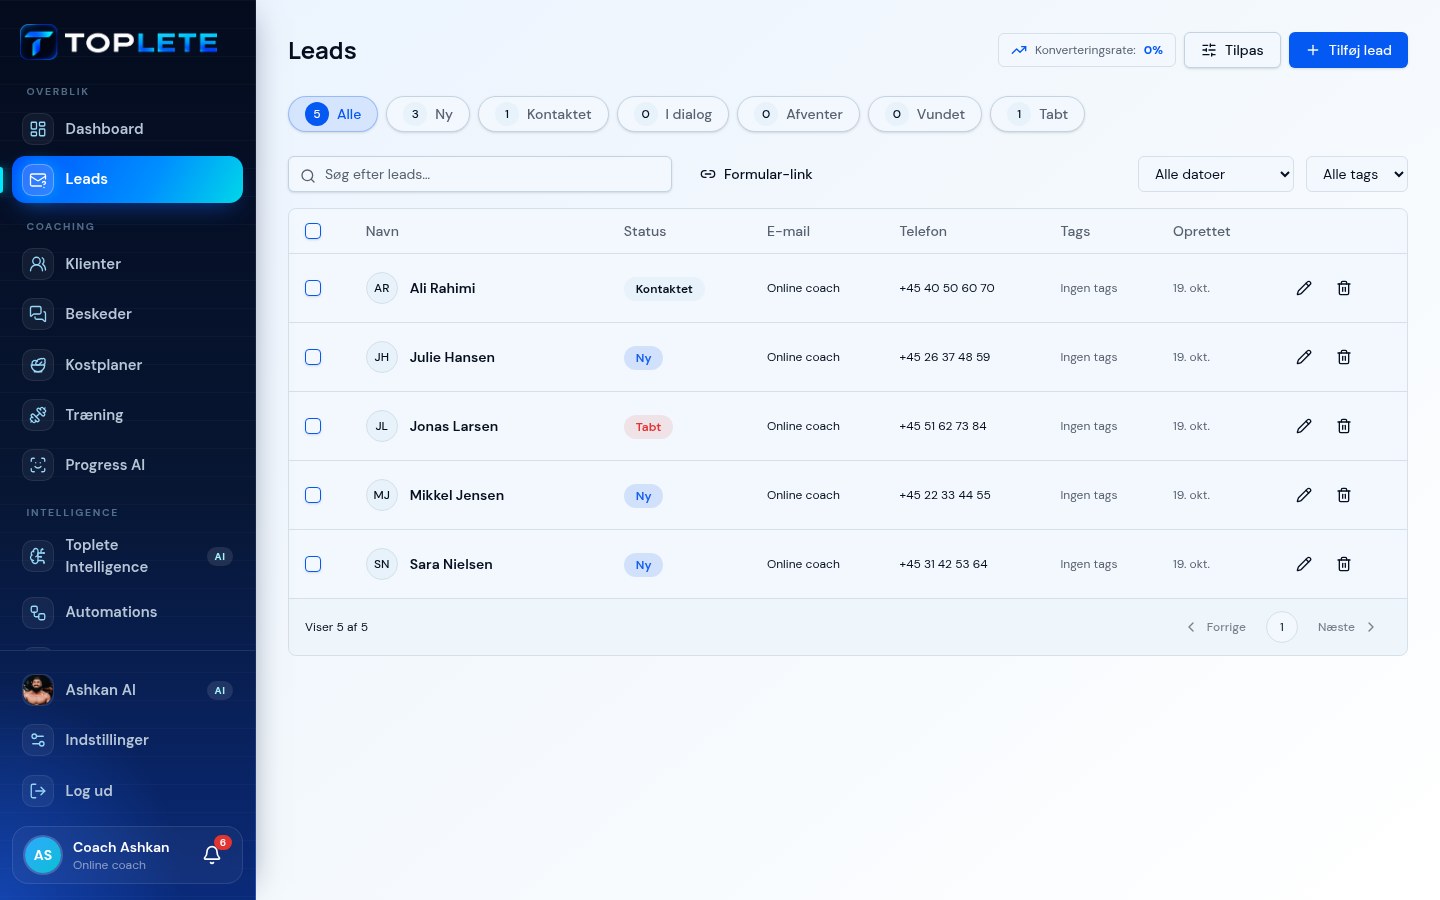
Task: Click the Søg efter leads search field
Action: point(480,174)
